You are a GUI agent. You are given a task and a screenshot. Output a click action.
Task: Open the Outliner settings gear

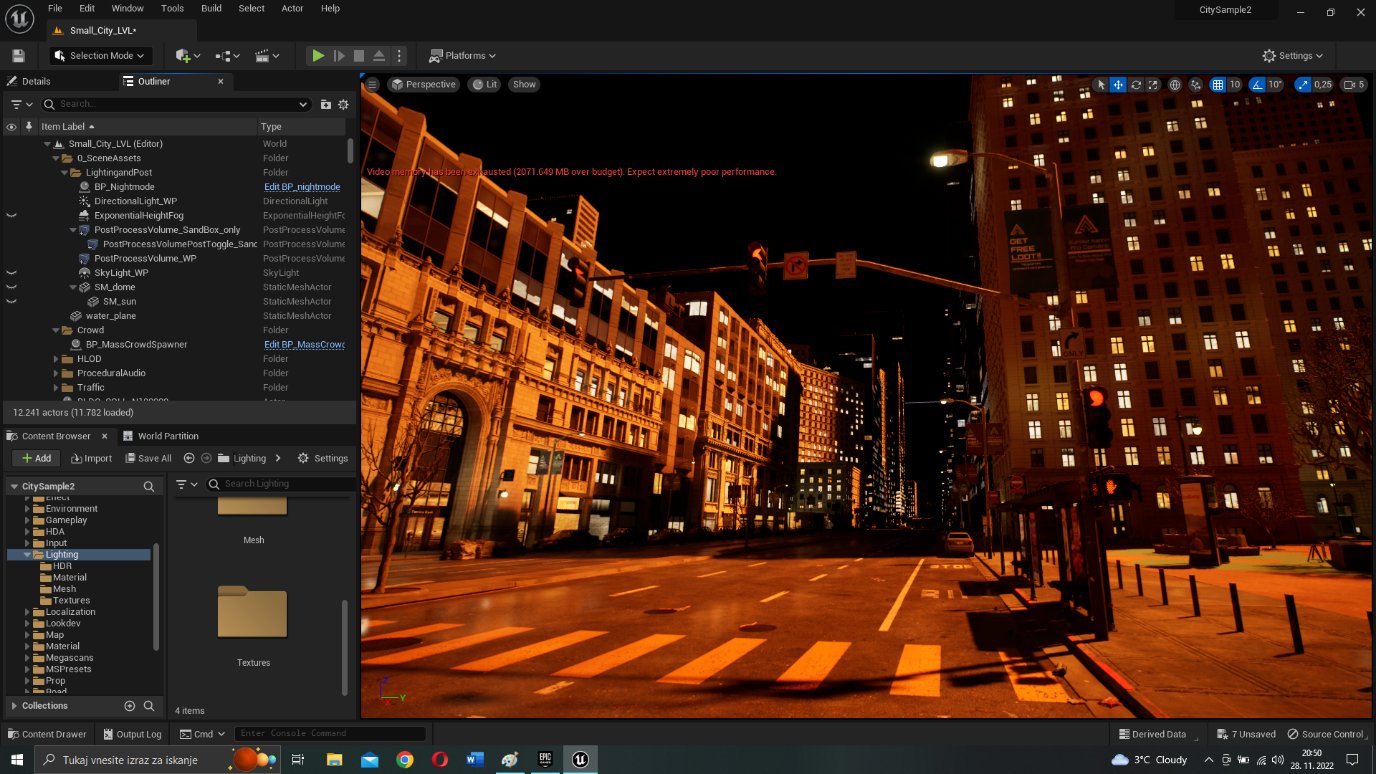click(343, 104)
